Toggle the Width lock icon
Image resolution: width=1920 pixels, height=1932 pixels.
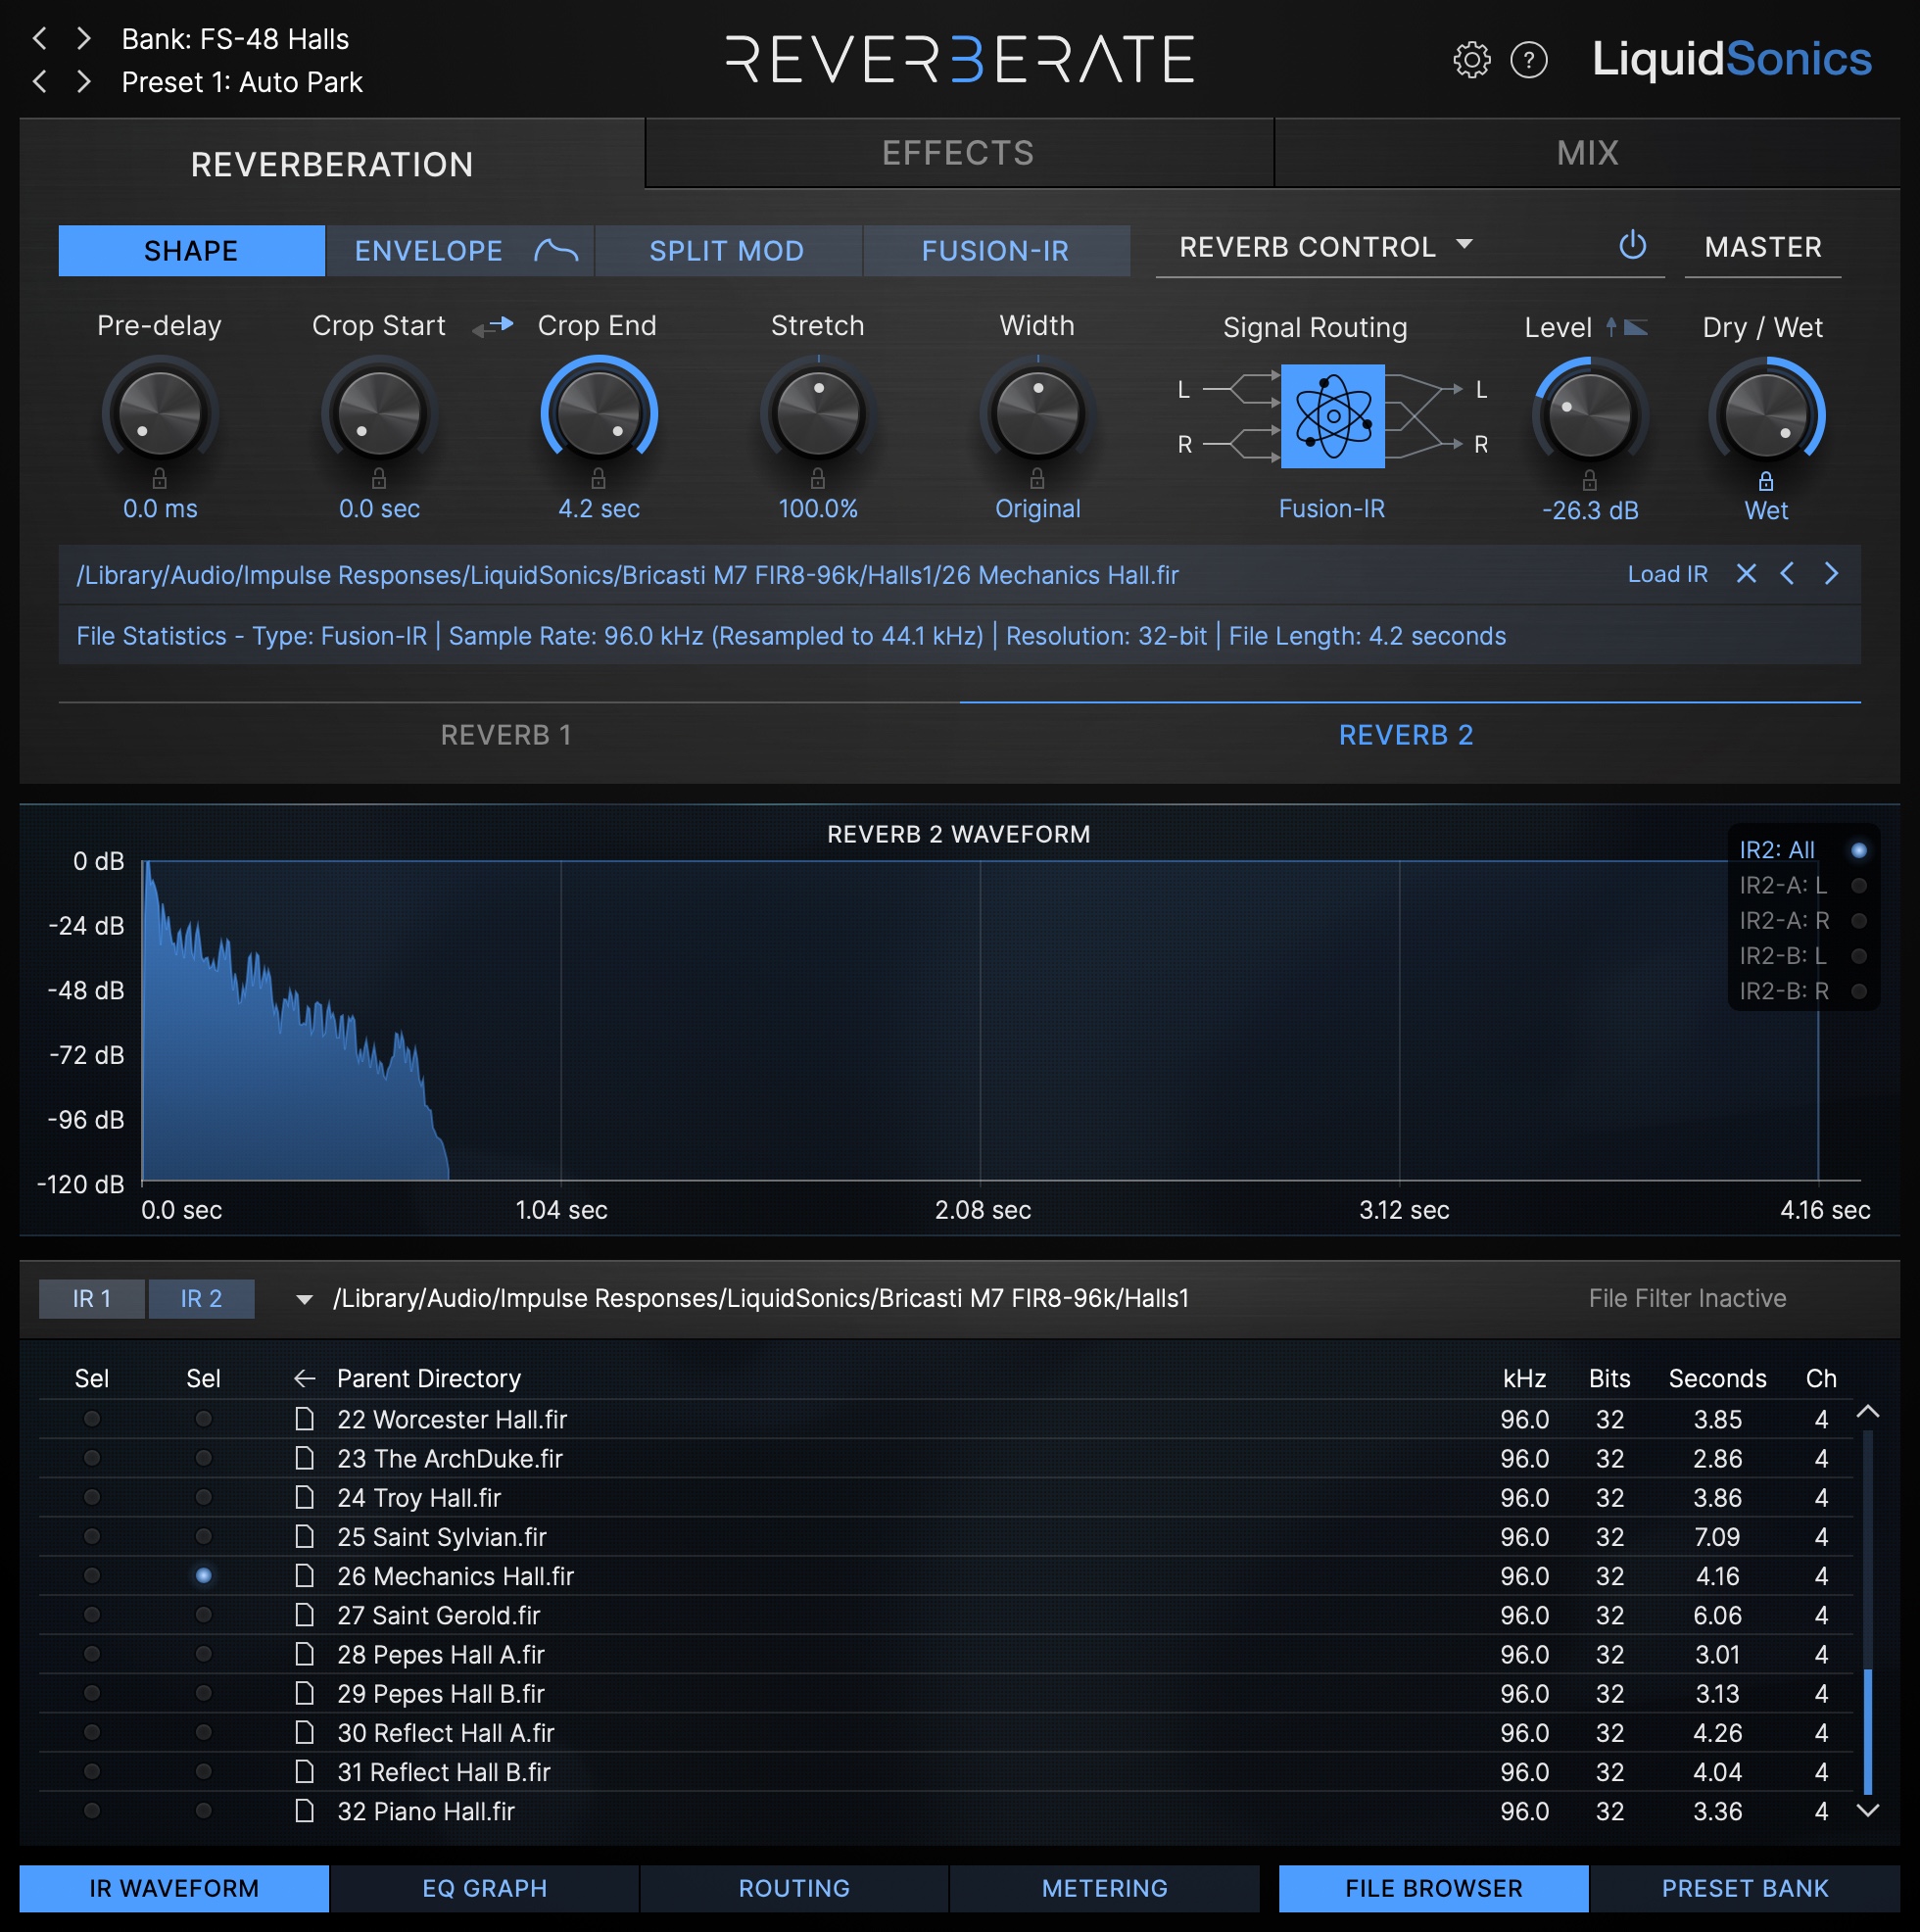[x=1037, y=479]
